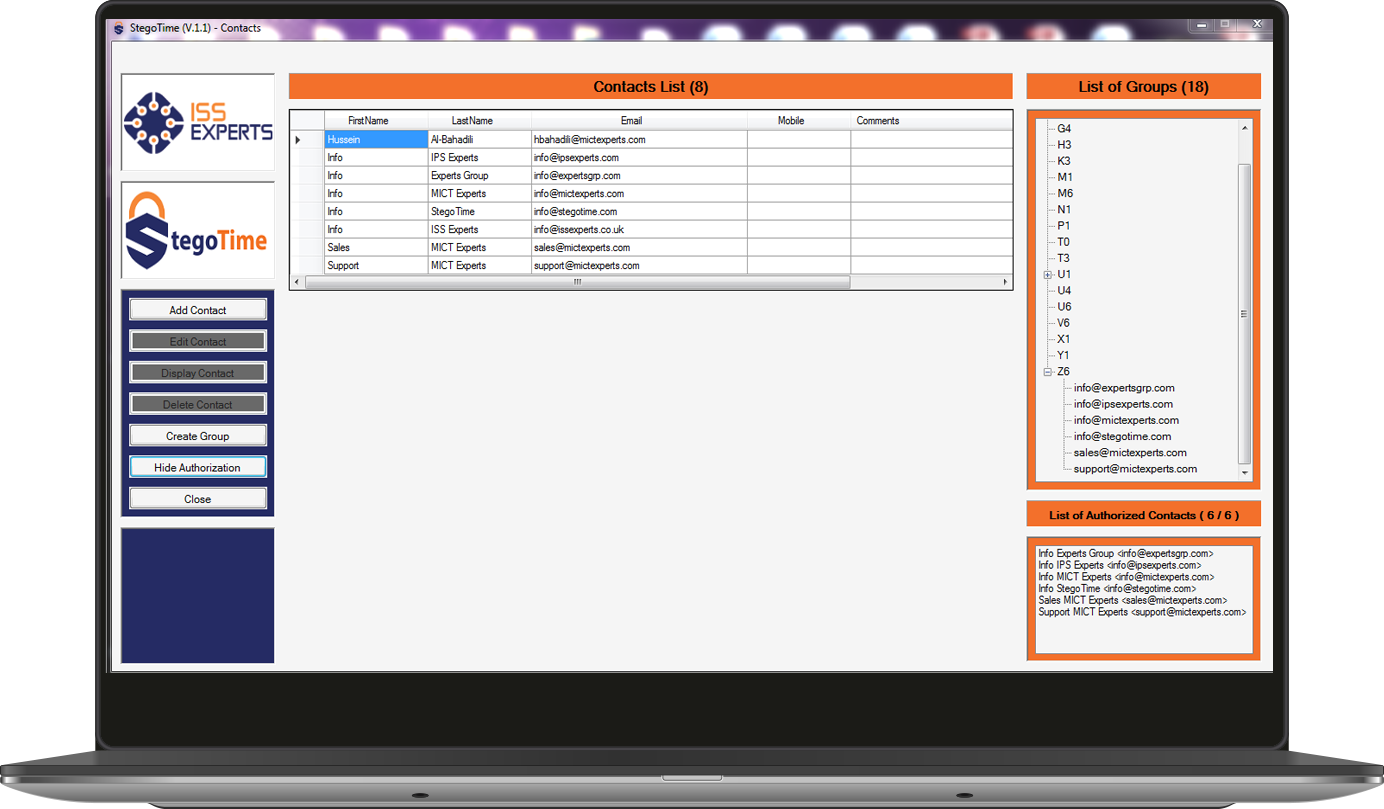1384x809 pixels.
Task: Select the hbahadili@mictexperts.com email cell
Action: click(x=590, y=140)
